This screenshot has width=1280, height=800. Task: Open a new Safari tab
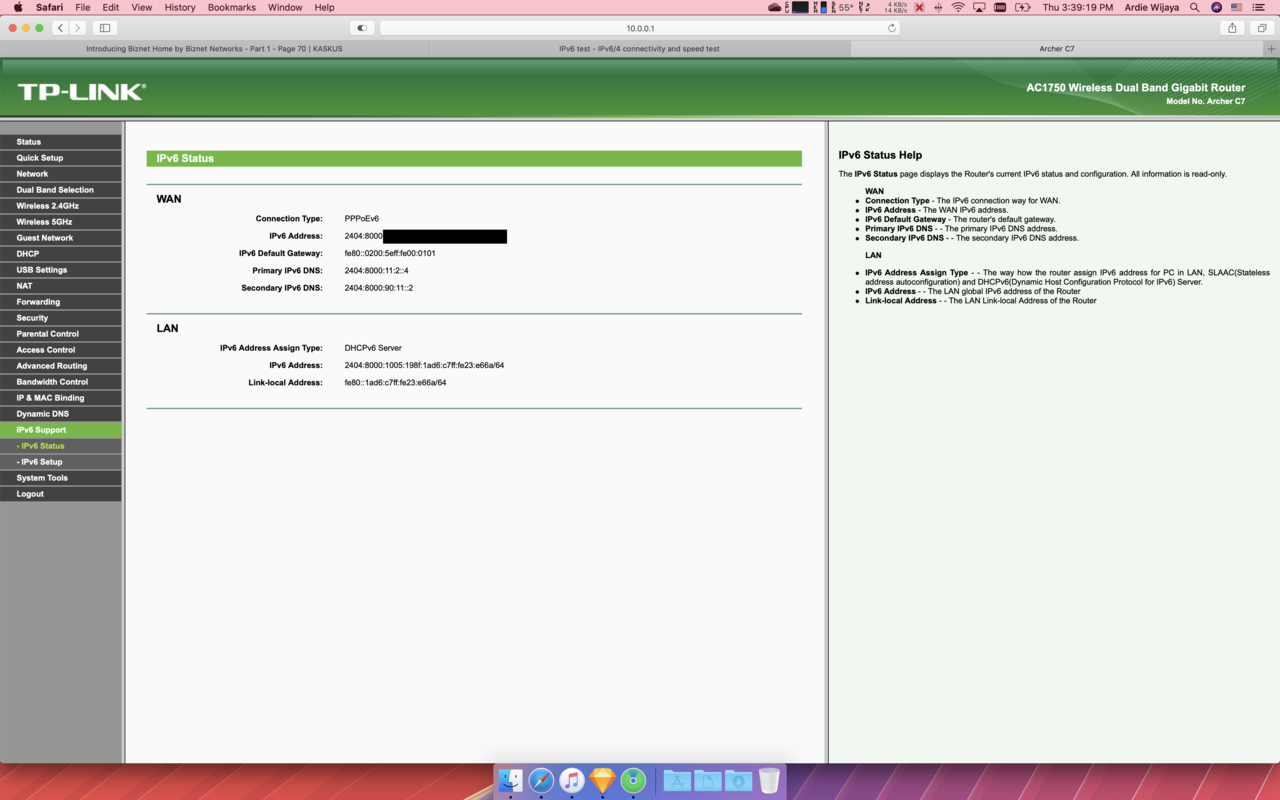[1271, 47]
